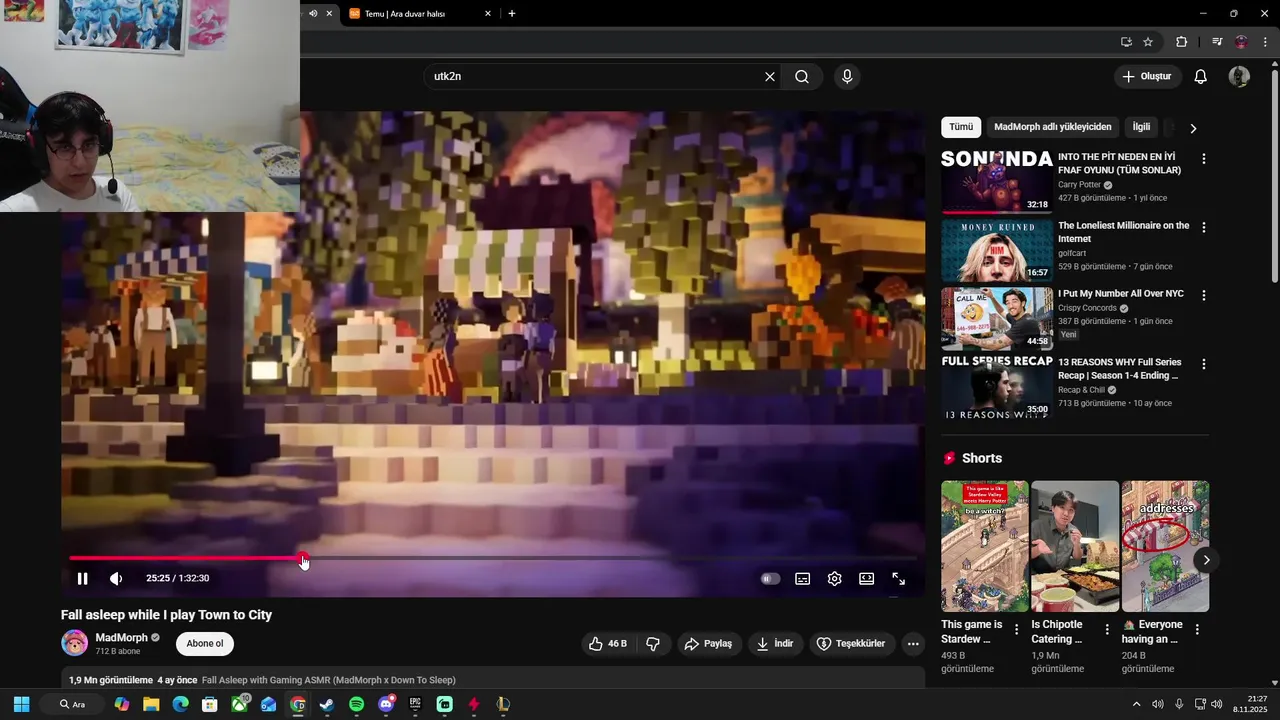Open options for the Everyone having an short

pos(1197,629)
